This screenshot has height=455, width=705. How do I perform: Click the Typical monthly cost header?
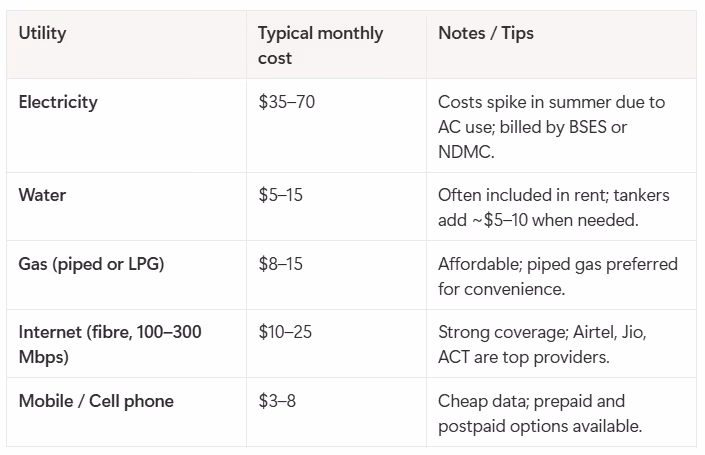tap(320, 45)
